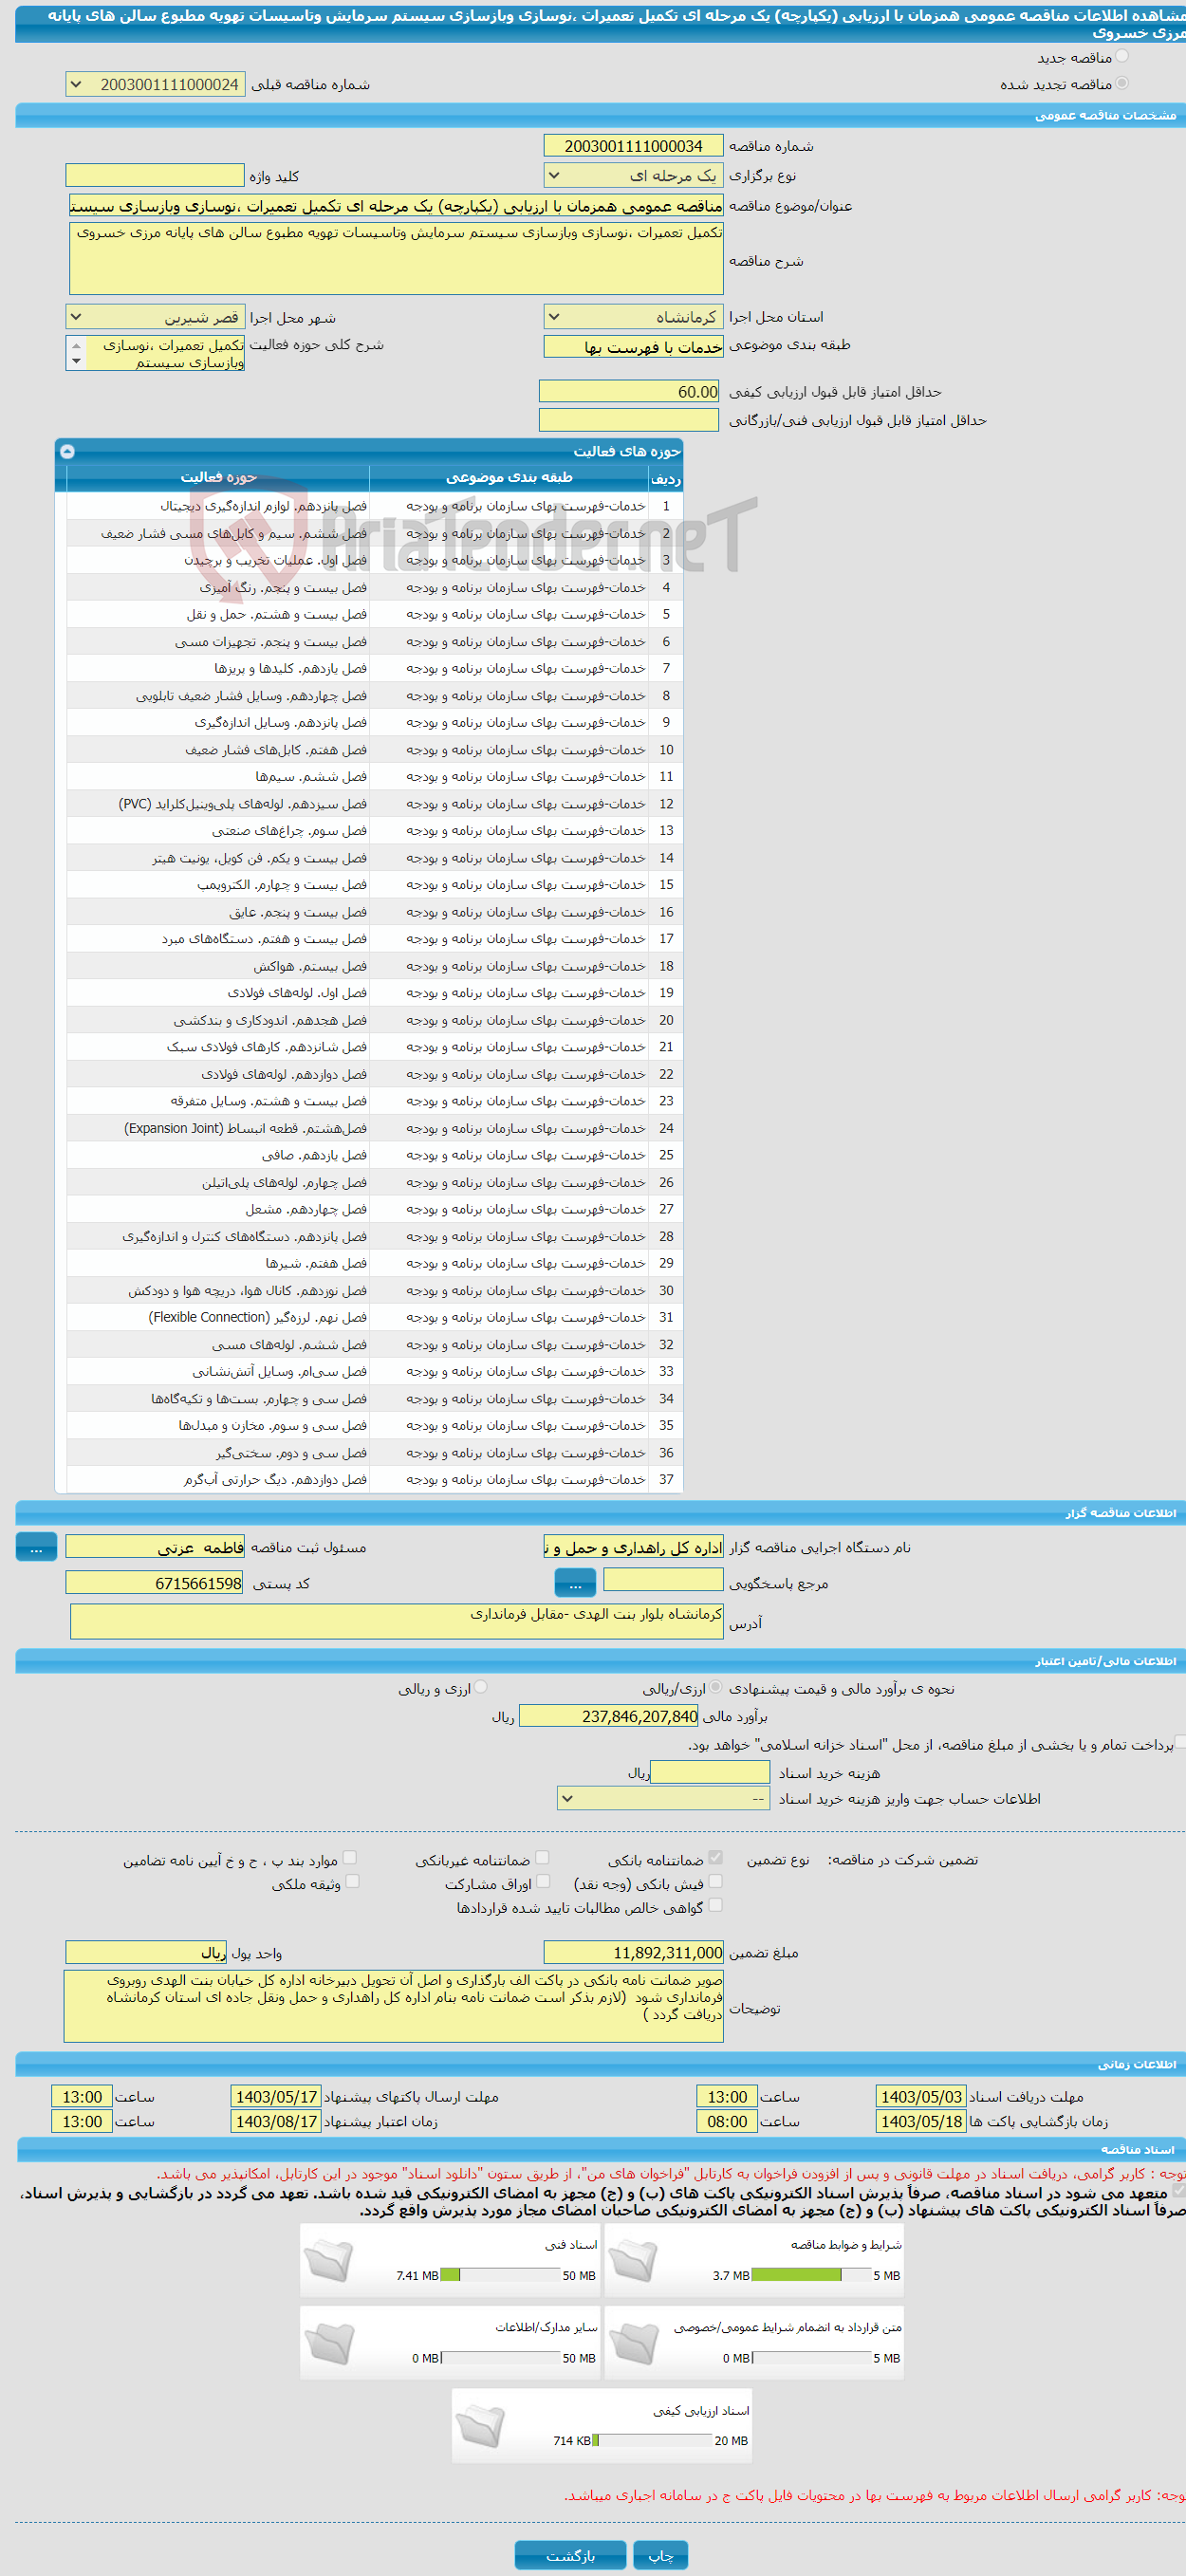Click the شرح مناقصه text area
This screenshot has width=1186, height=2576.
coord(396,258)
